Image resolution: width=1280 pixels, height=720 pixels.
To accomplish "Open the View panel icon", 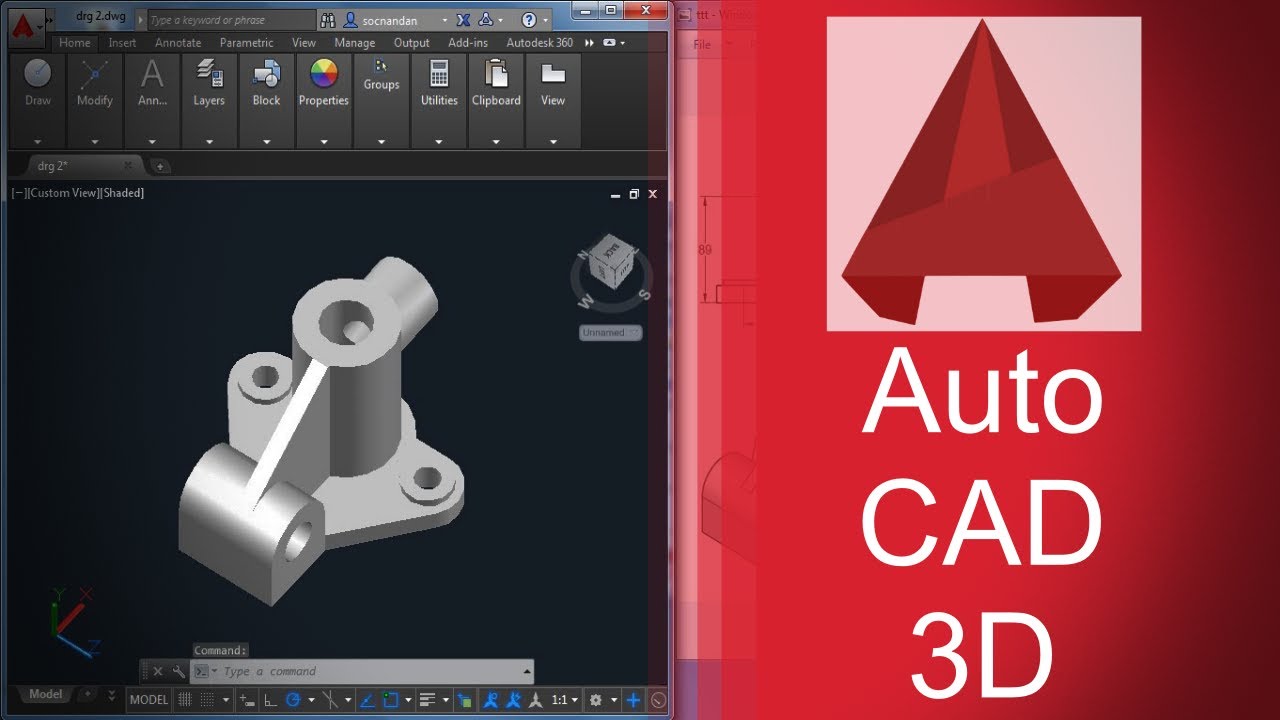I will pos(553,73).
